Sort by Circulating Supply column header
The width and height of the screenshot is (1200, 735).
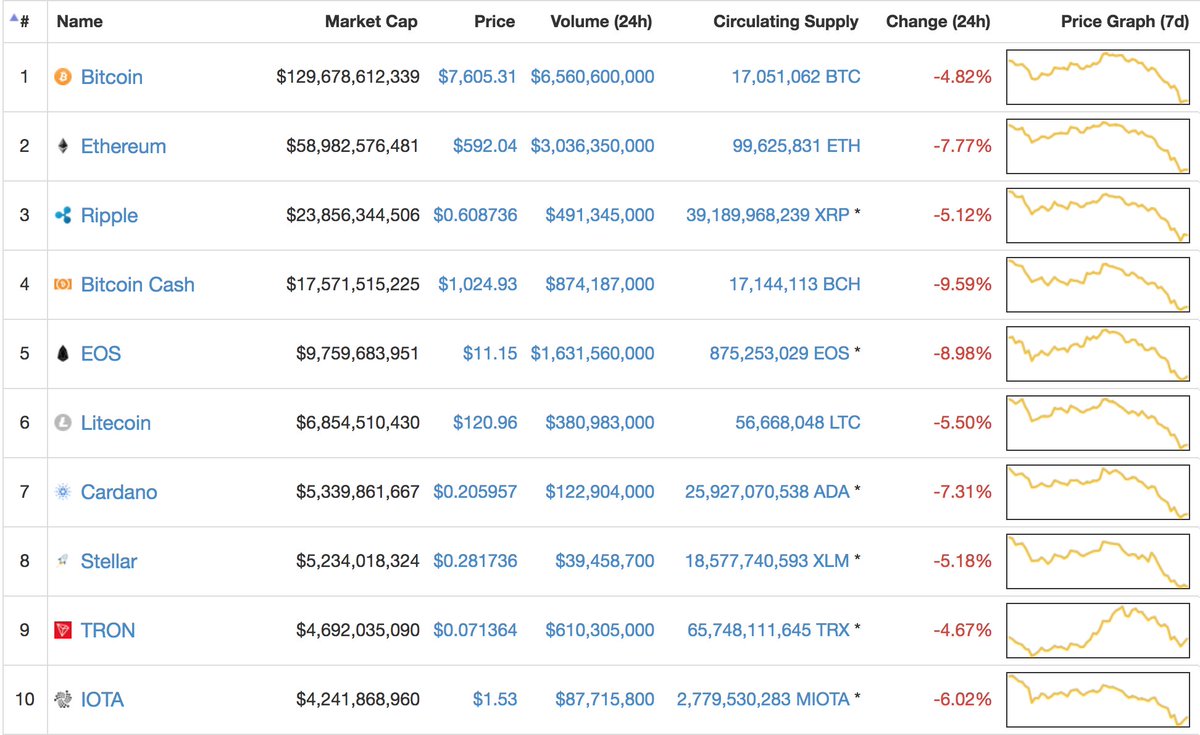[x=786, y=21]
